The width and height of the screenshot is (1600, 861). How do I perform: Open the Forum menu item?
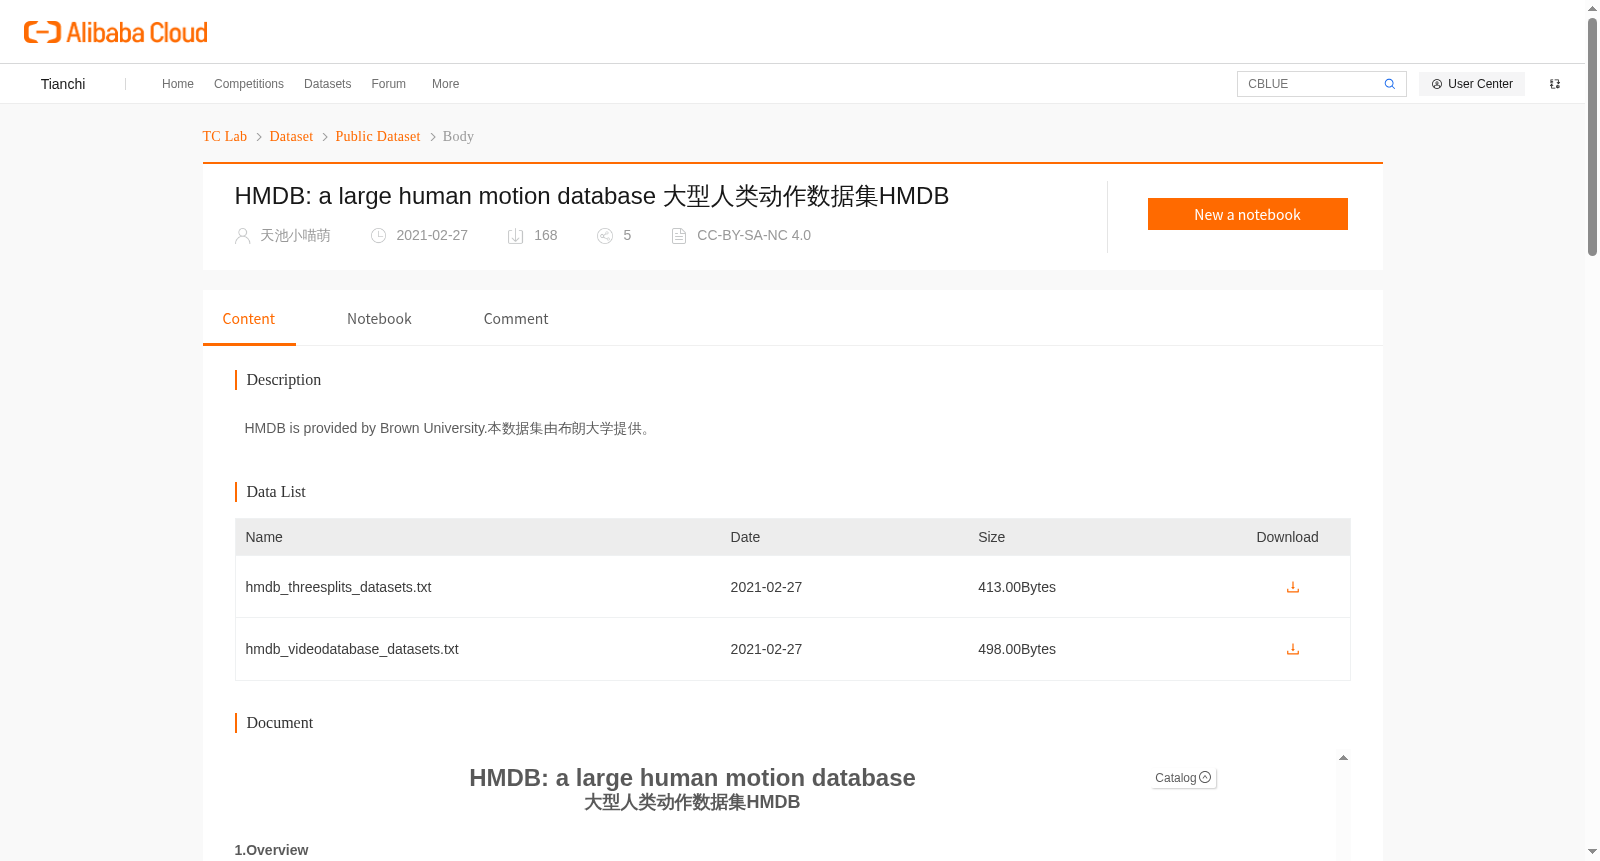pos(388,84)
